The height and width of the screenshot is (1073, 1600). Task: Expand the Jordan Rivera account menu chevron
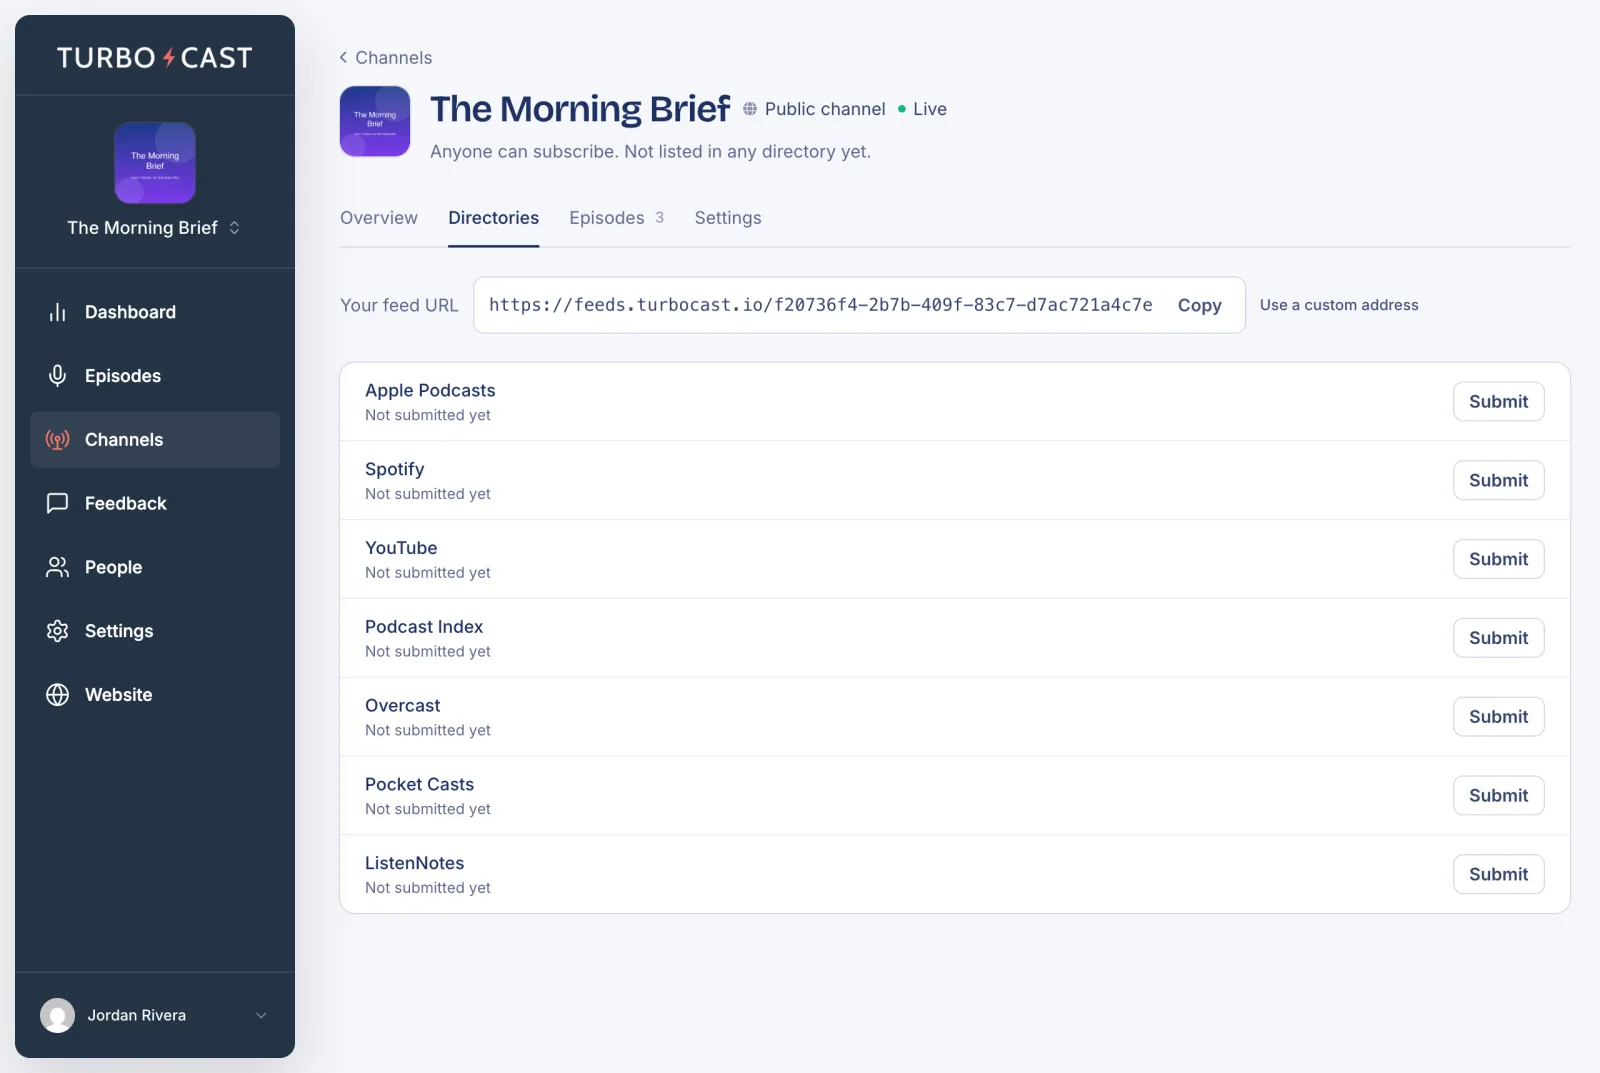point(261,1015)
